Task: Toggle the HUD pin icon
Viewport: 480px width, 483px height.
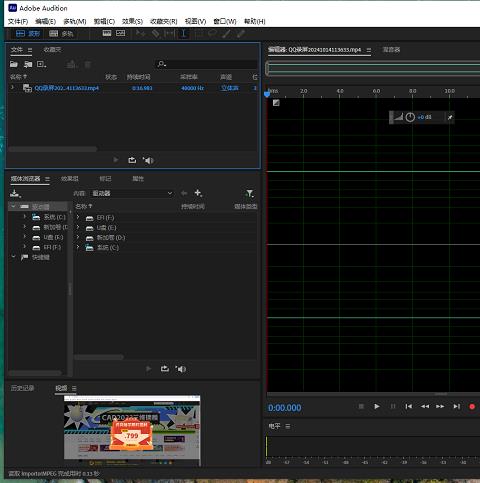Action: click(x=450, y=117)
